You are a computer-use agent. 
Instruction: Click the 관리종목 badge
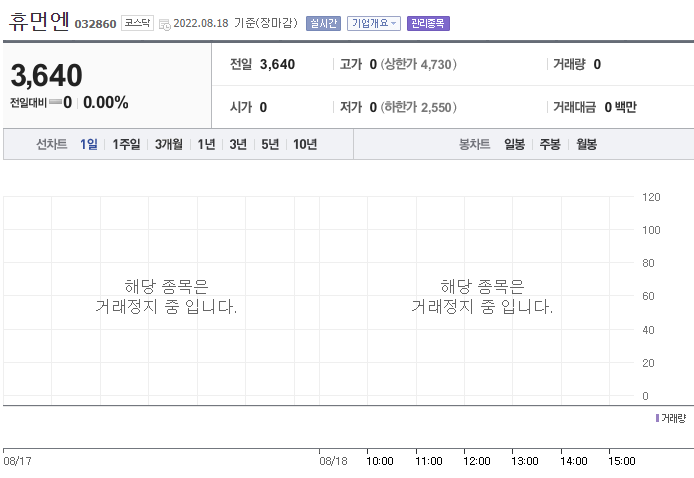coord(428,23)
